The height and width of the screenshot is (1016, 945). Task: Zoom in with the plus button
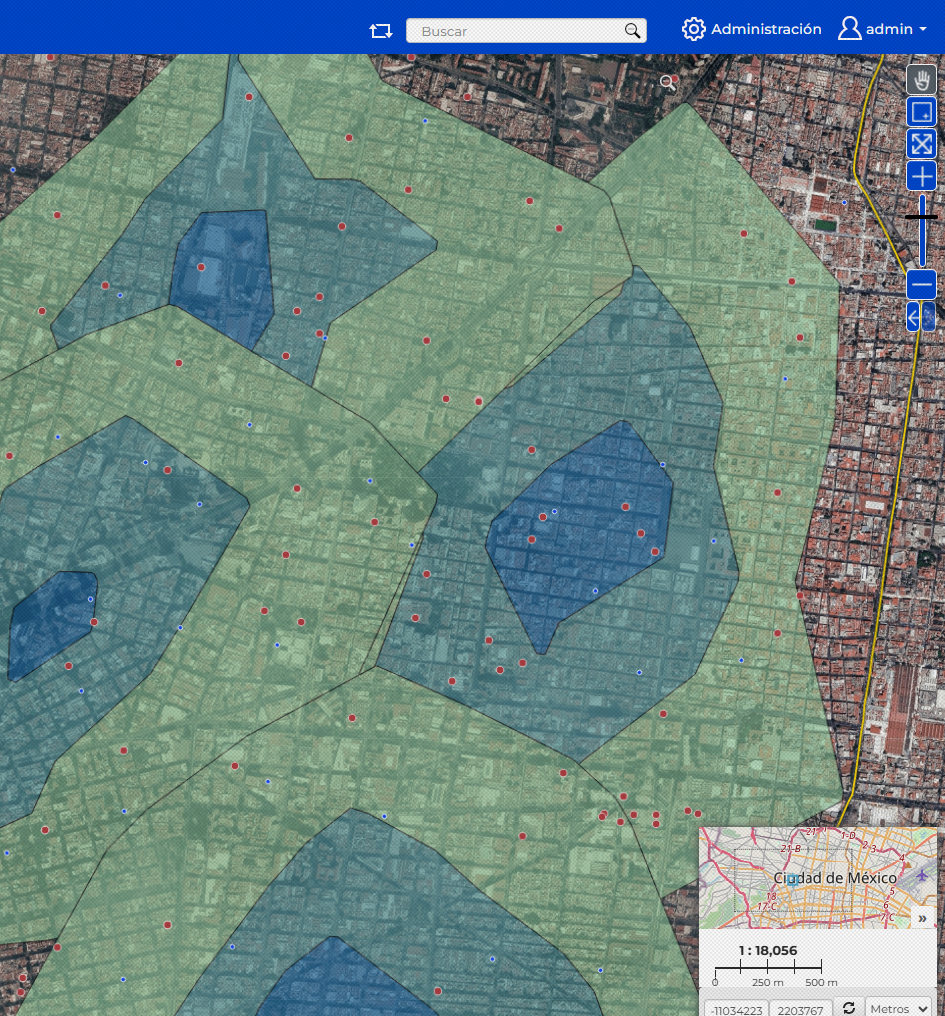click(x=921, y=177)
